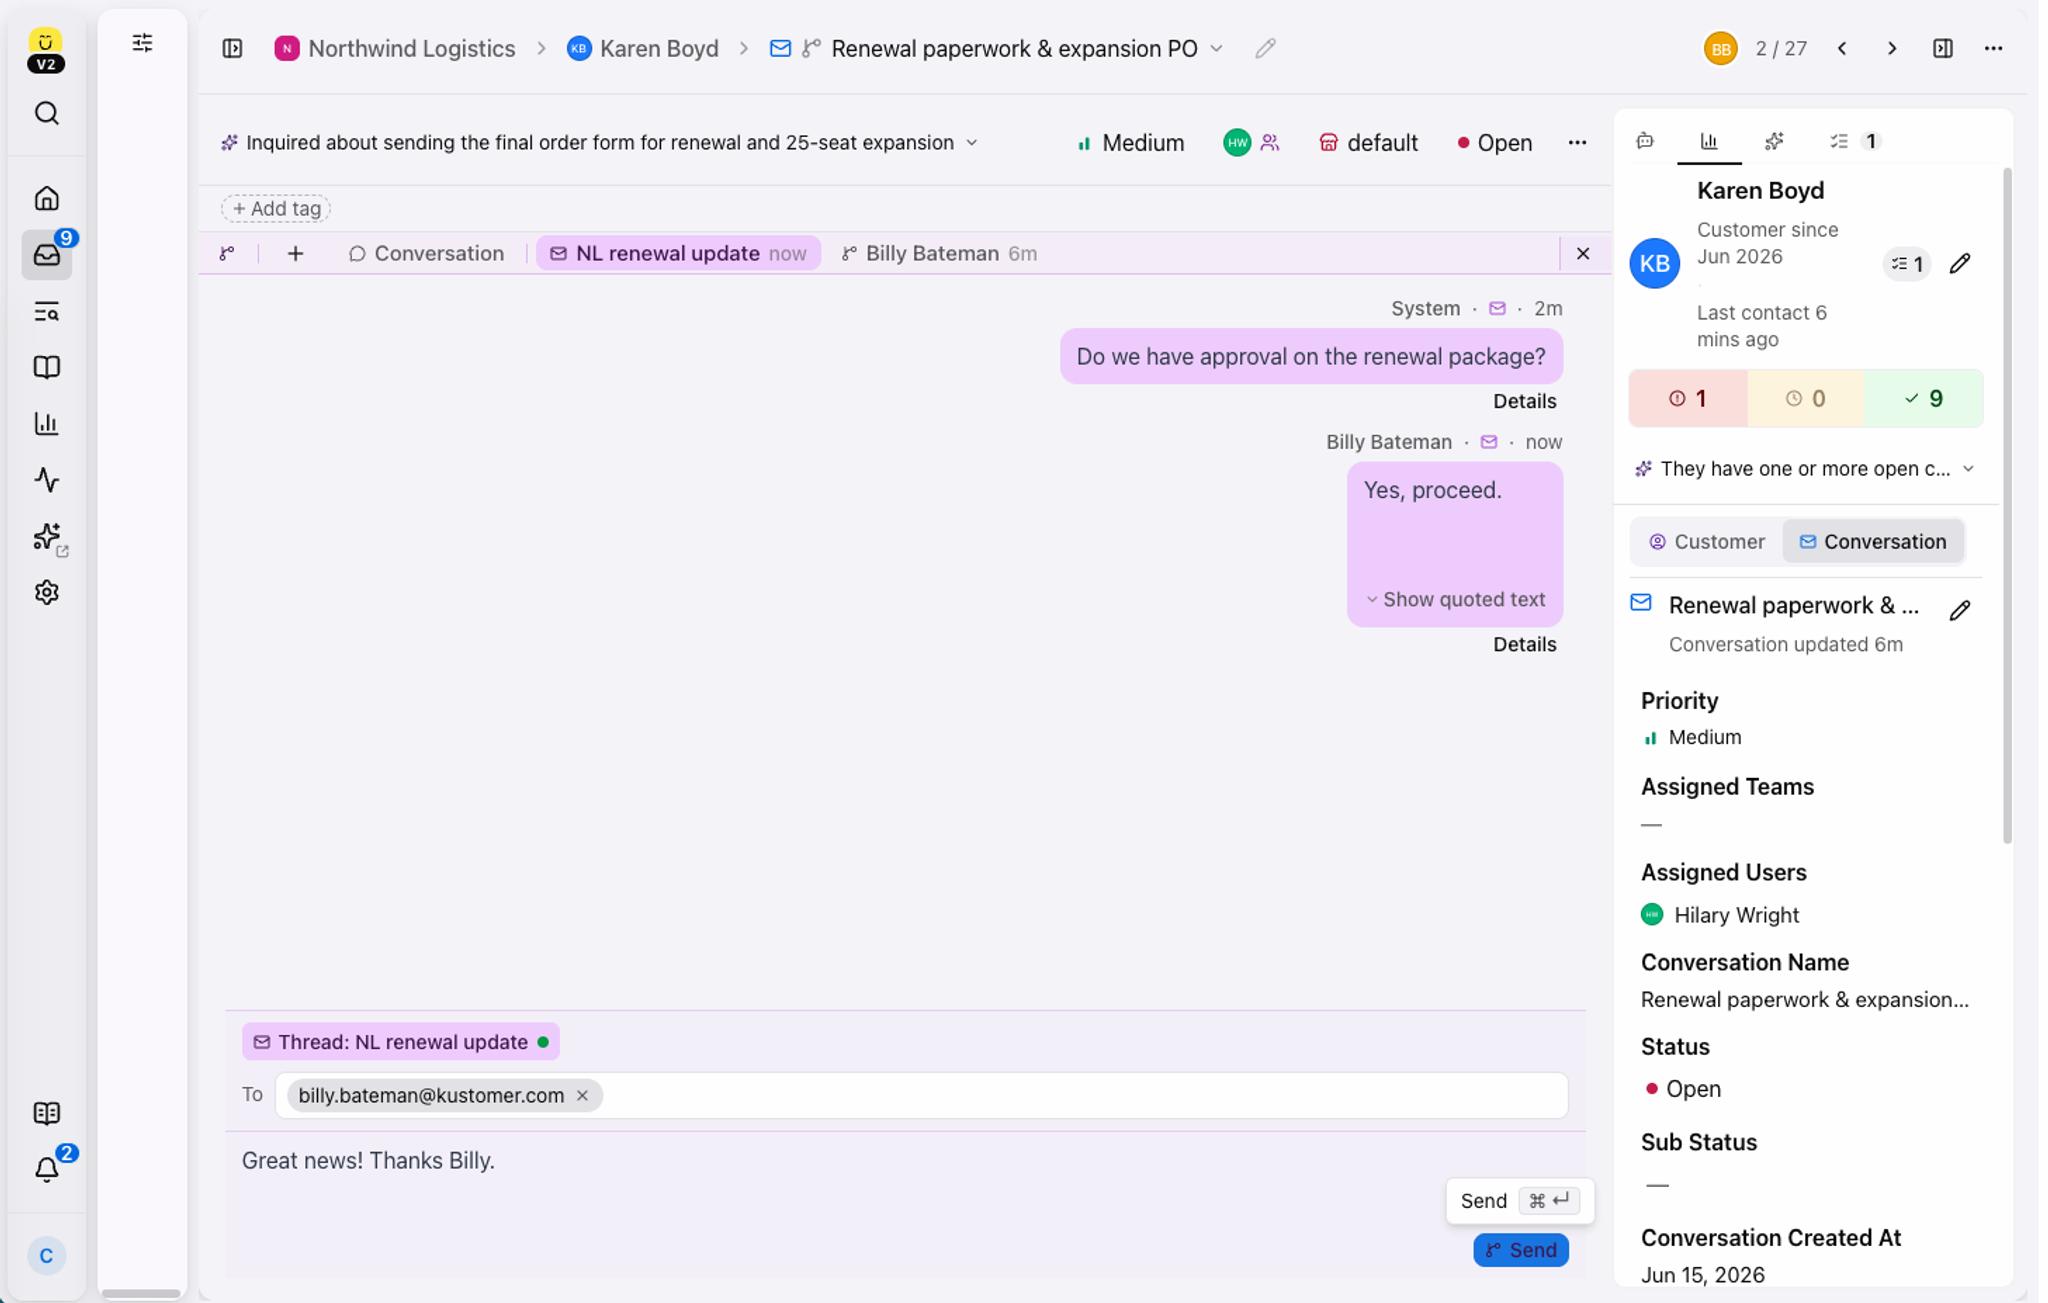Open the first right panel tab icon
Screen dimensions: 2048x1303
(x=1645, y=141)
